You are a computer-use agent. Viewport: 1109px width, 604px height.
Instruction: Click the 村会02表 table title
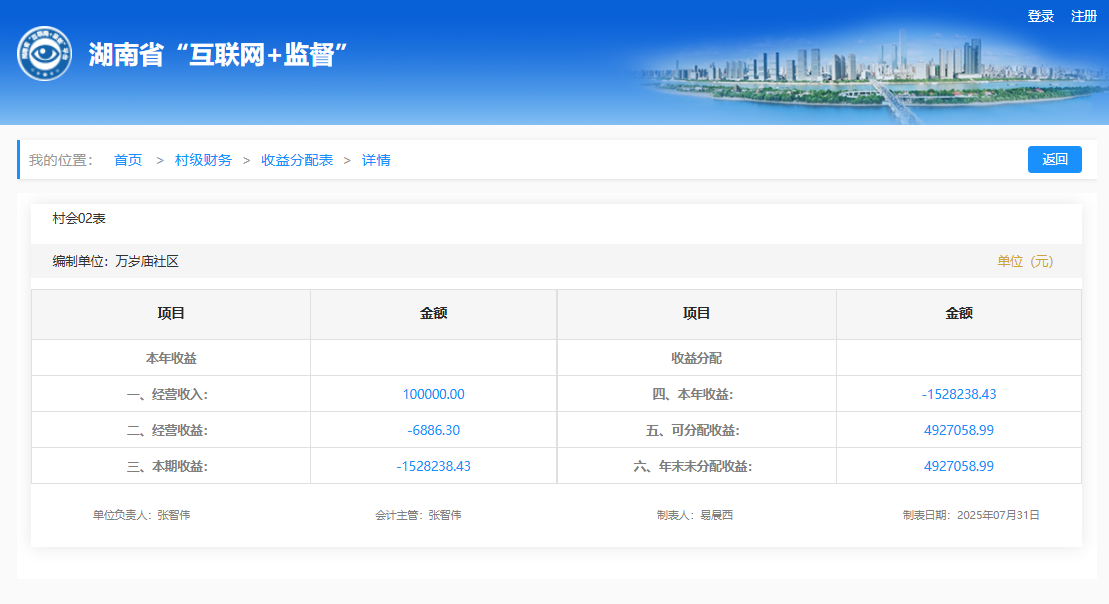tap(79, 218)
